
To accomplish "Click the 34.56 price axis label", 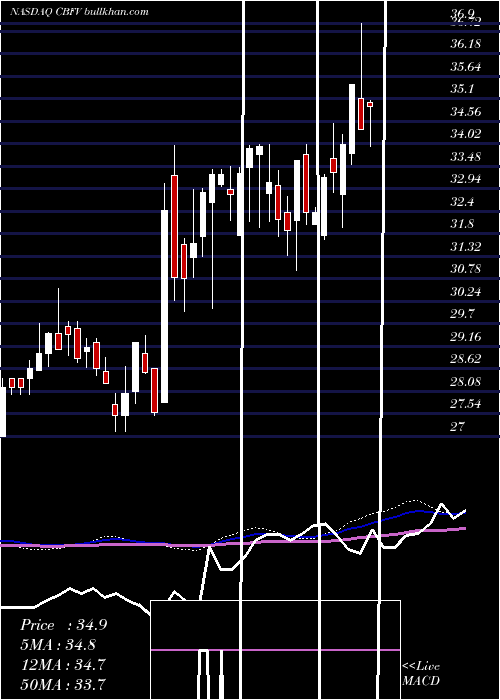I will (466, 112).
